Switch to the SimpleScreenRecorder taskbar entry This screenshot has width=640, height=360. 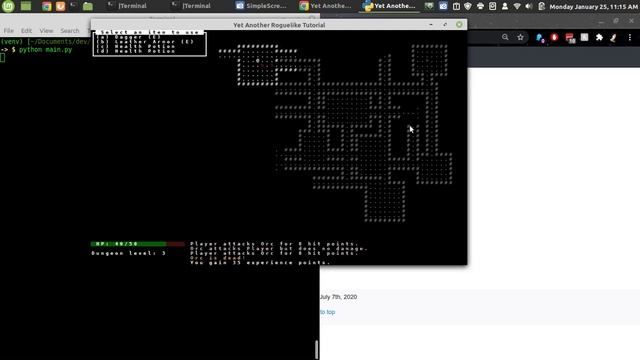(261, 6)
